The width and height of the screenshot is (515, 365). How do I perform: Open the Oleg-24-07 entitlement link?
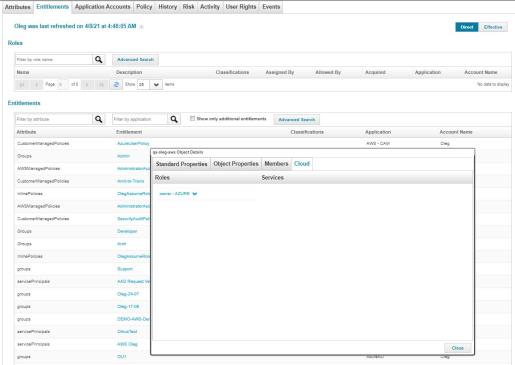click(128, 294)
